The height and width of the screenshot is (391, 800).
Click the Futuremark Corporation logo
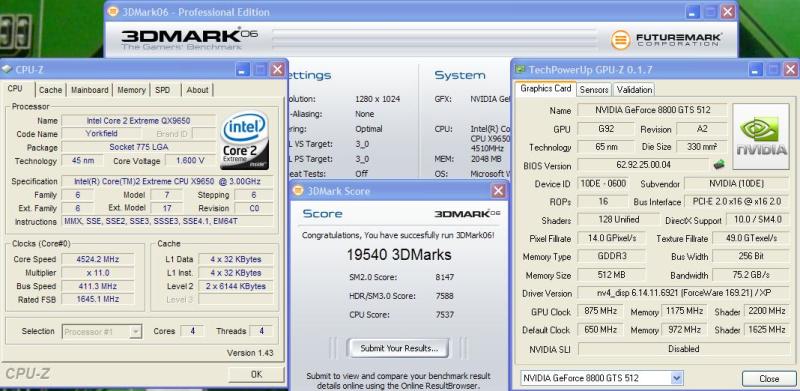667,40
